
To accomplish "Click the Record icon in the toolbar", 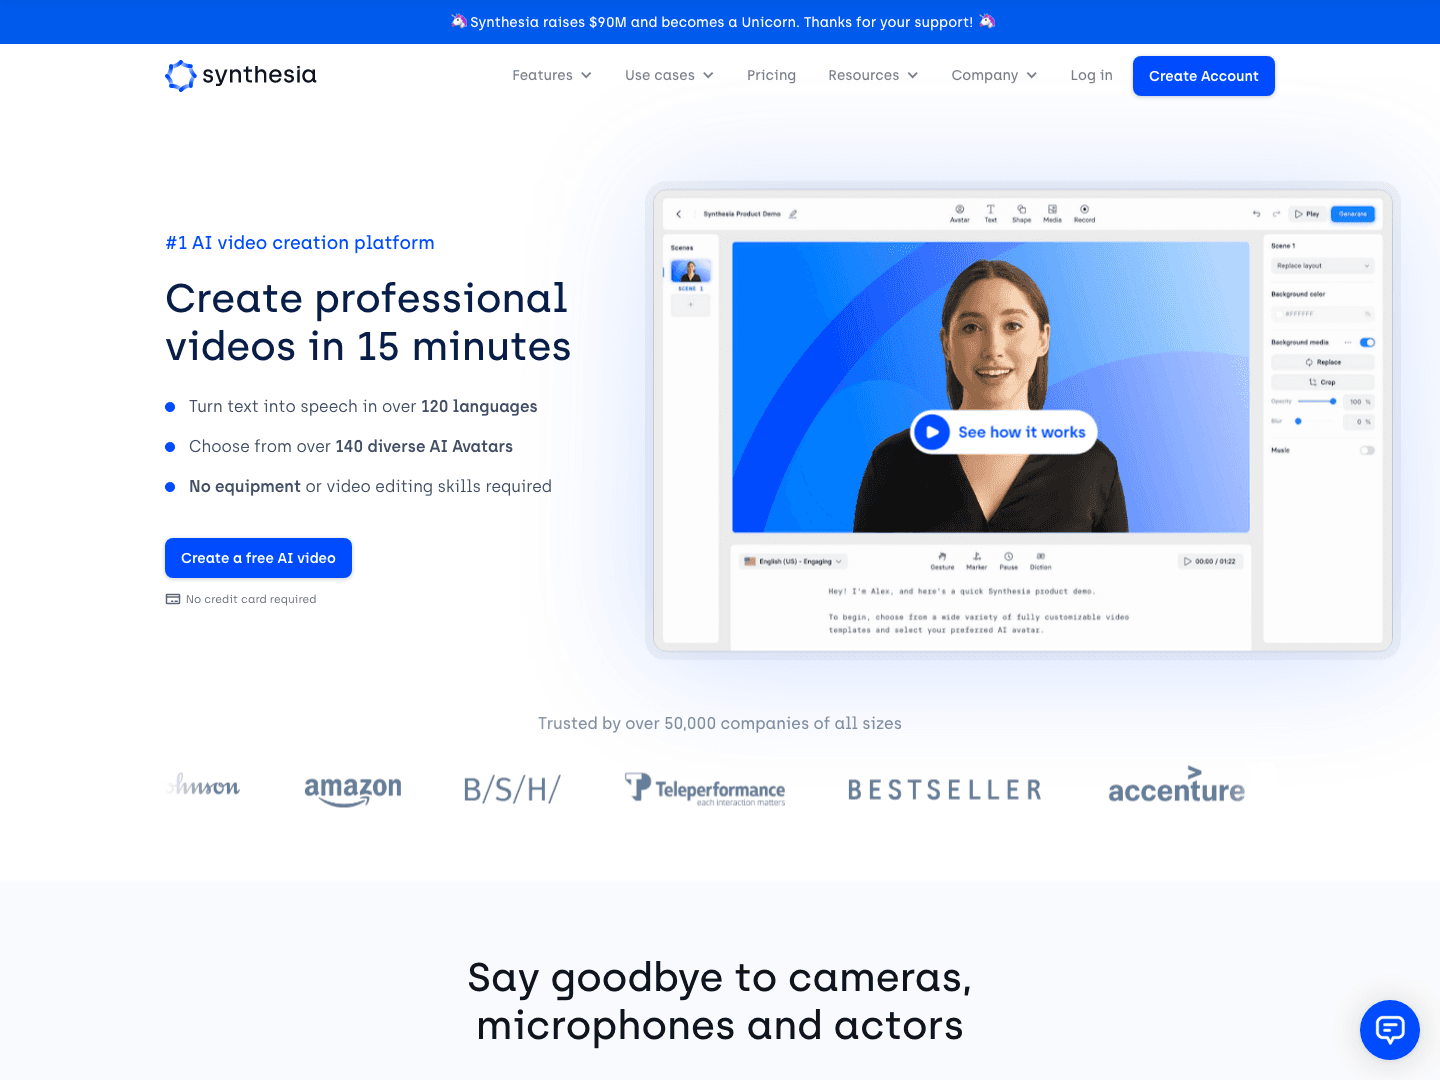I will pos(1084,211).
